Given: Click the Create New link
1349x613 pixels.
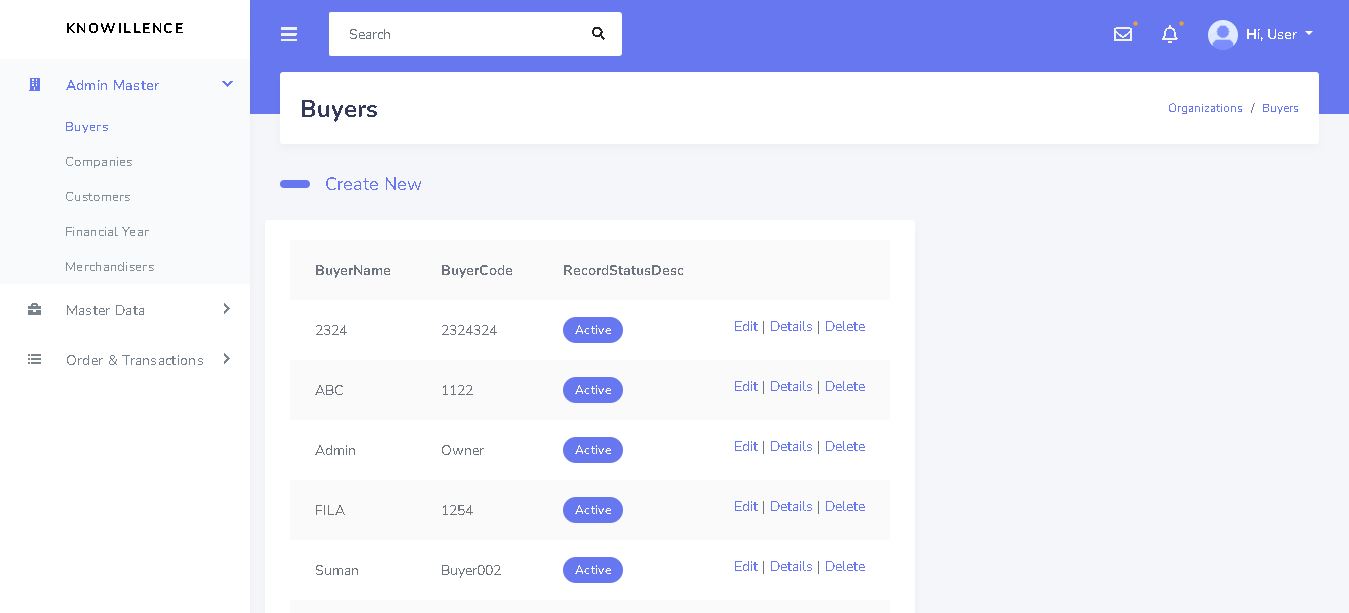Looking at the screenshot, I should click(373, 184).
